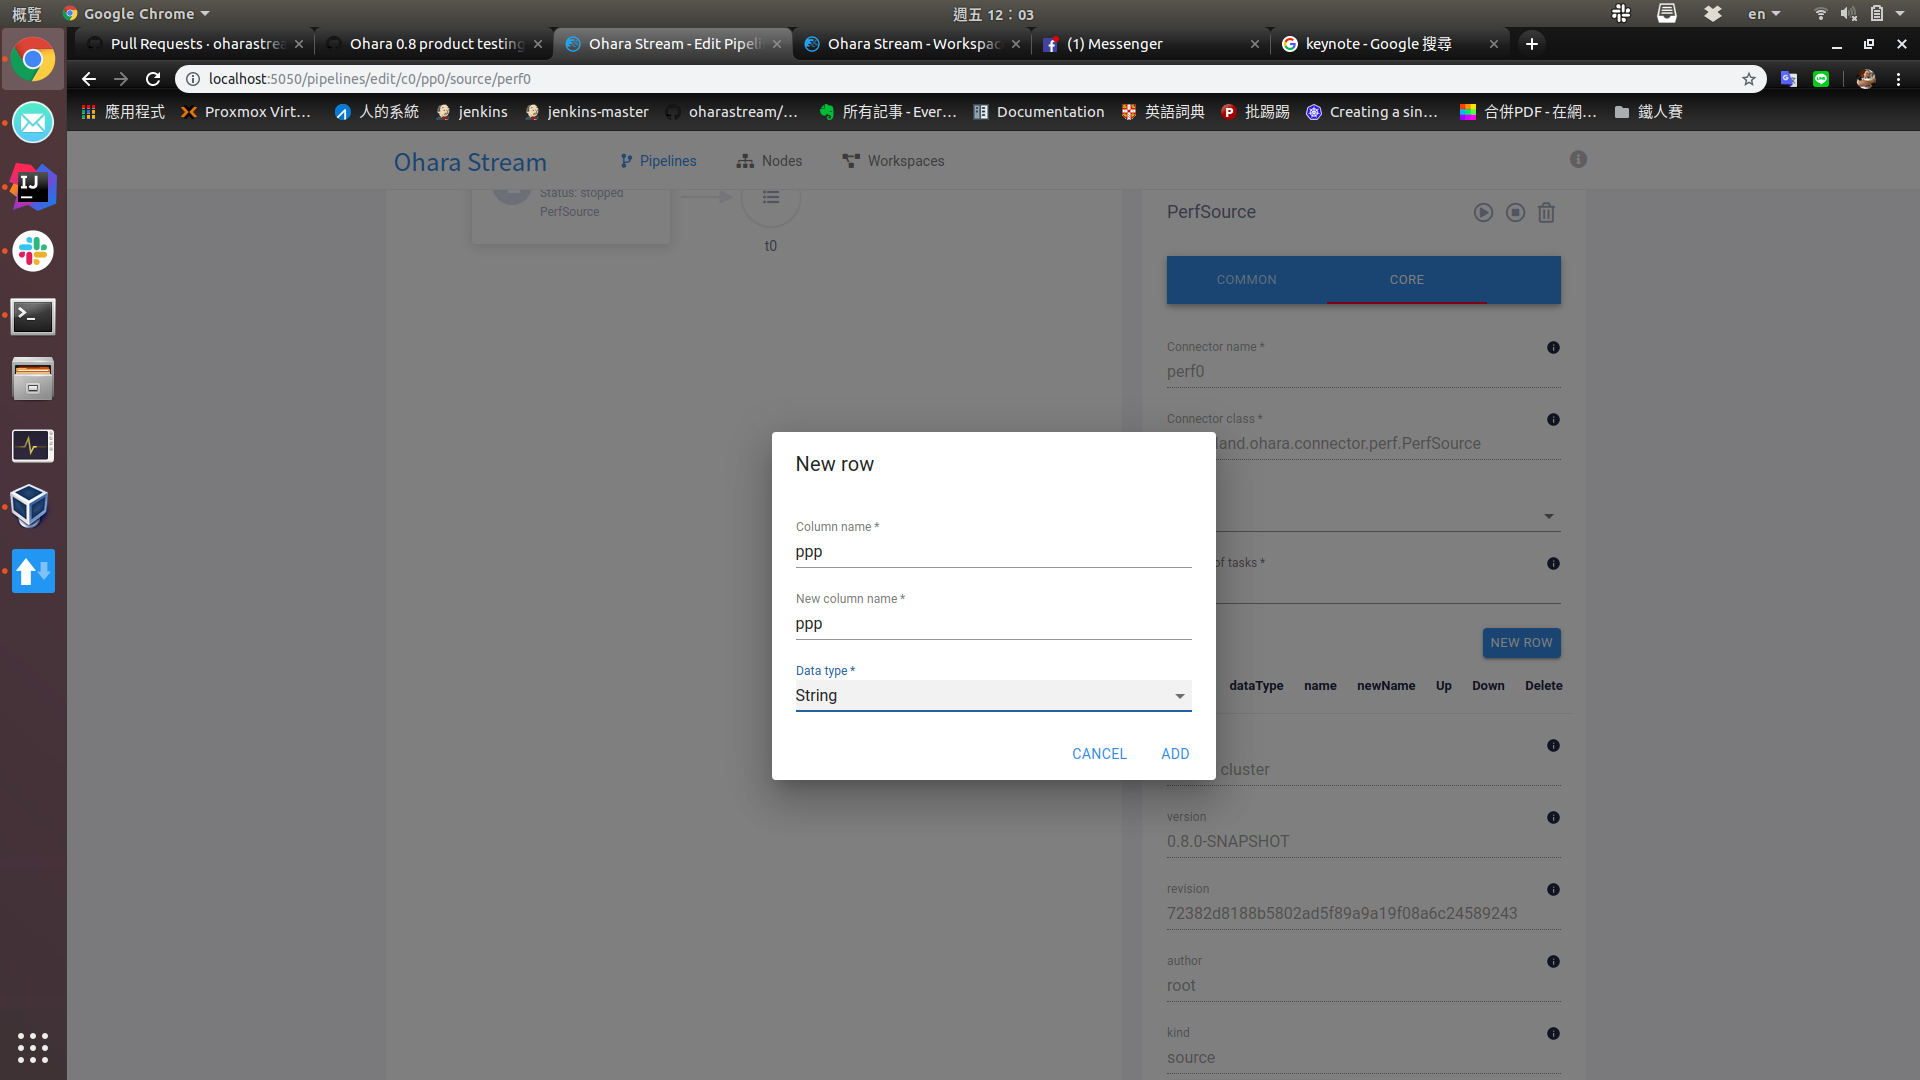Open the Nodes navigation item
Image resolution: width=1920 pixels, height=1080 pixels.
coord(770,161)
